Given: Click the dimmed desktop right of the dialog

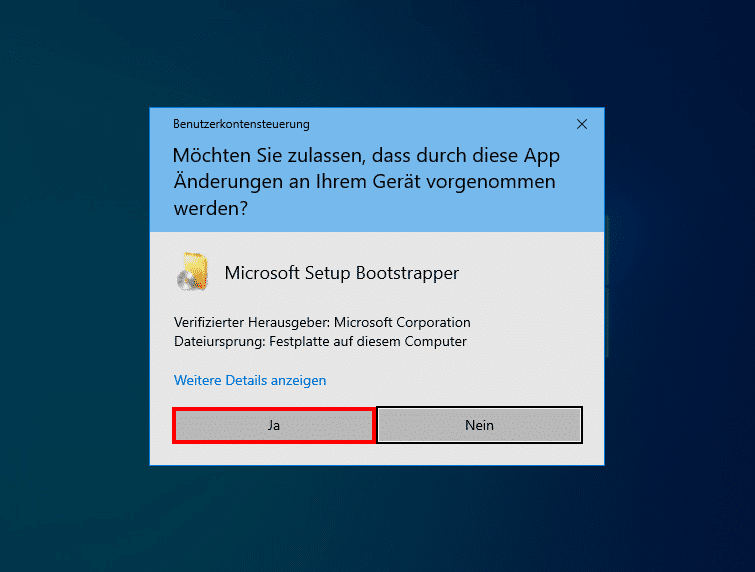Looking at the screenshot, I should click(x=680, y=290).
